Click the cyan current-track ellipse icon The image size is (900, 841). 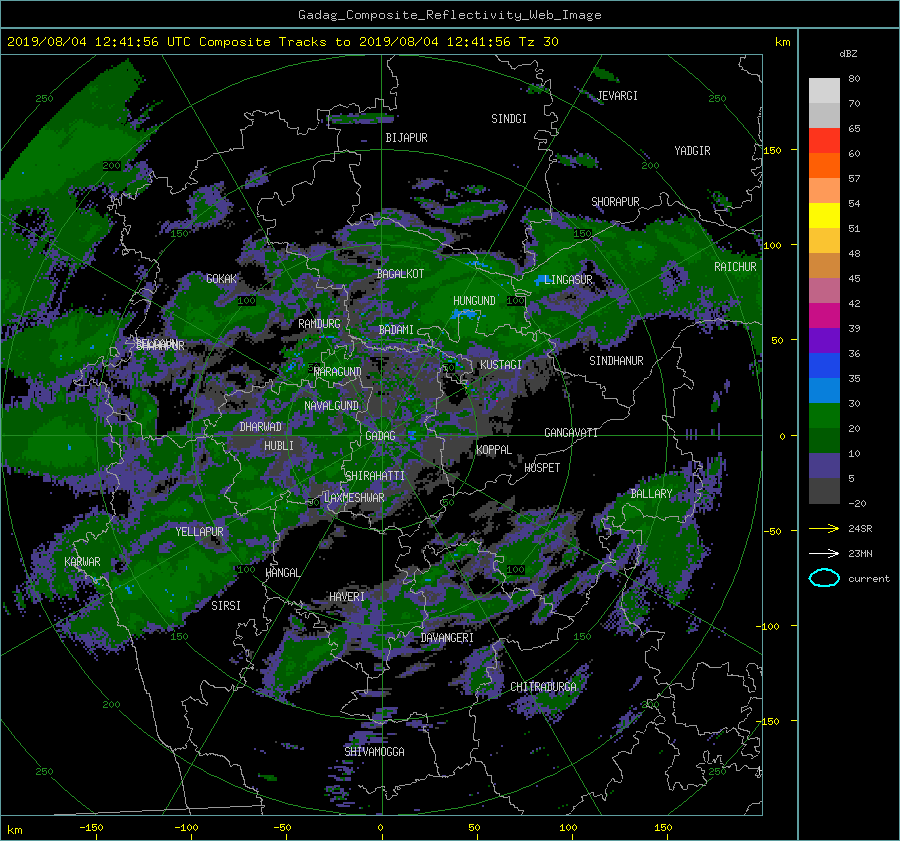tap(824, 578)
